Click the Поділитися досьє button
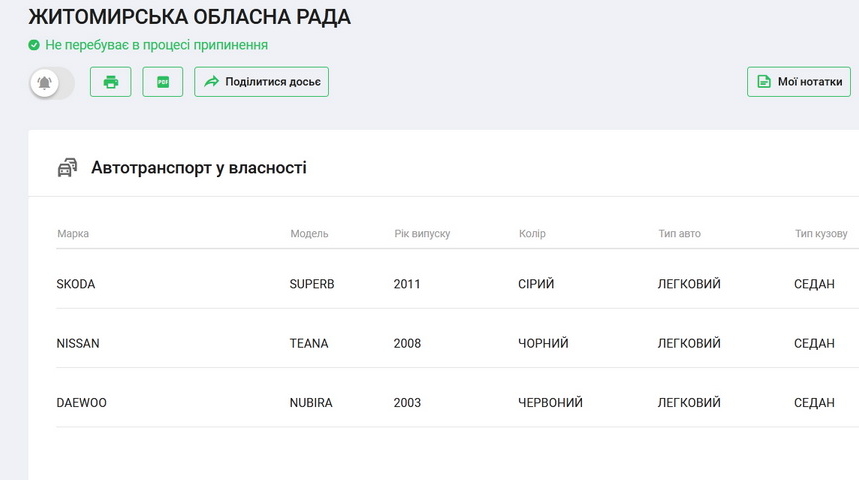The image size is (859, 480). pyautogui.click(x=261, y=82)
